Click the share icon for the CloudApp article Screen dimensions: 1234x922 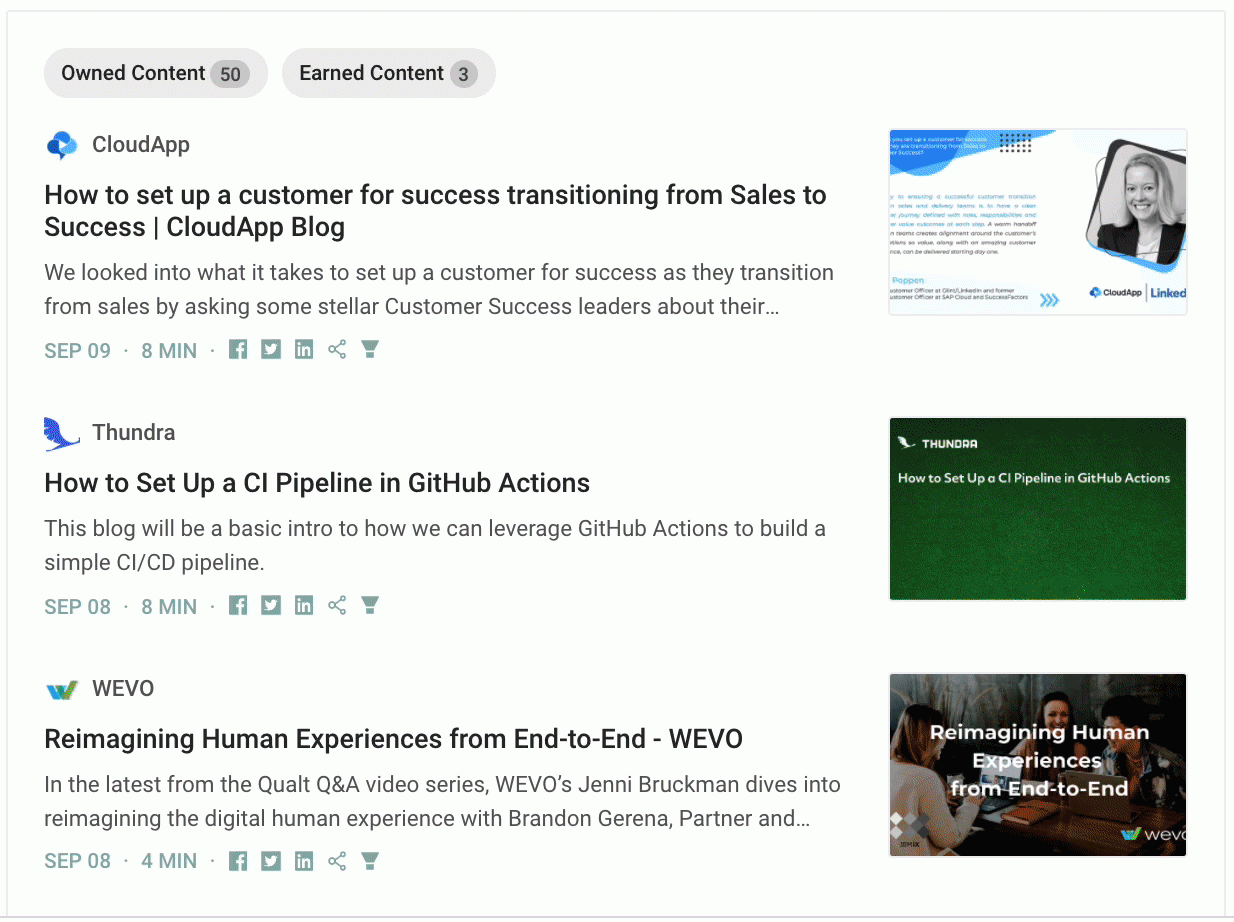(x=337, y=350)
